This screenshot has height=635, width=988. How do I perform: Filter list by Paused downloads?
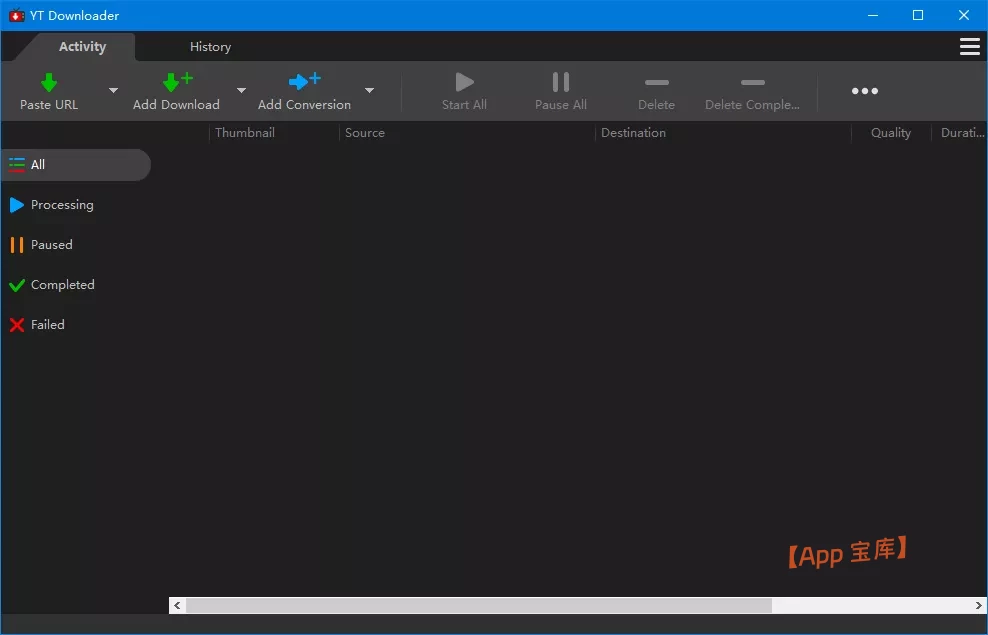coord(51,245)
